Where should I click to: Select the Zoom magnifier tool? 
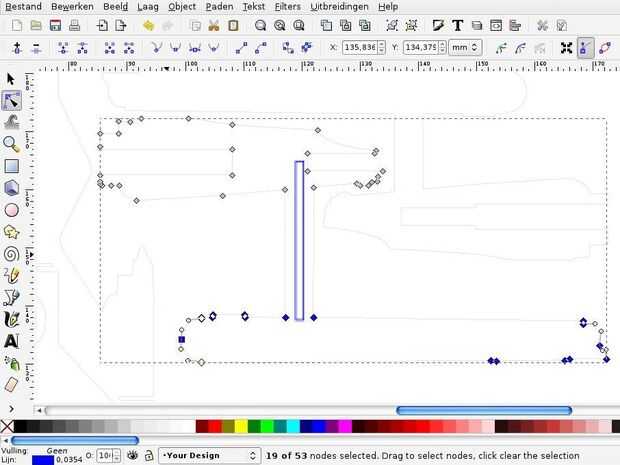pyautogui.click(x=11, y=144)
